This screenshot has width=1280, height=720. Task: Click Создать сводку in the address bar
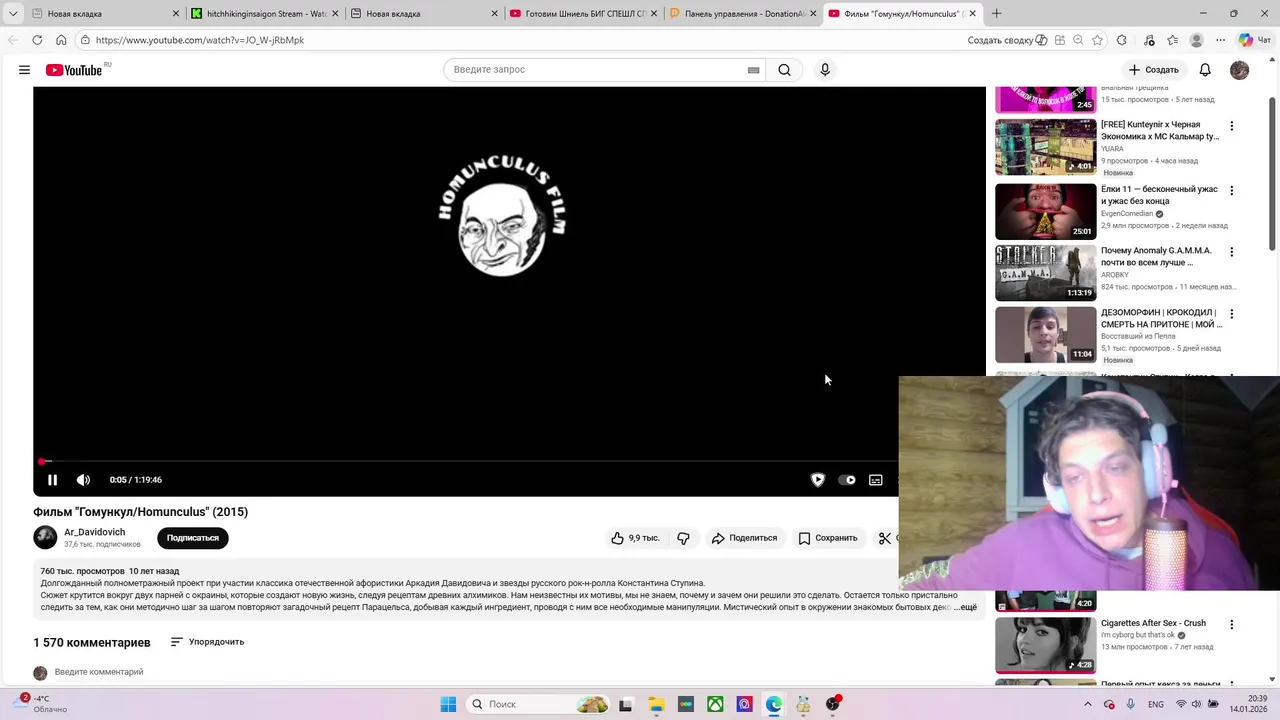pos(1007,40)
